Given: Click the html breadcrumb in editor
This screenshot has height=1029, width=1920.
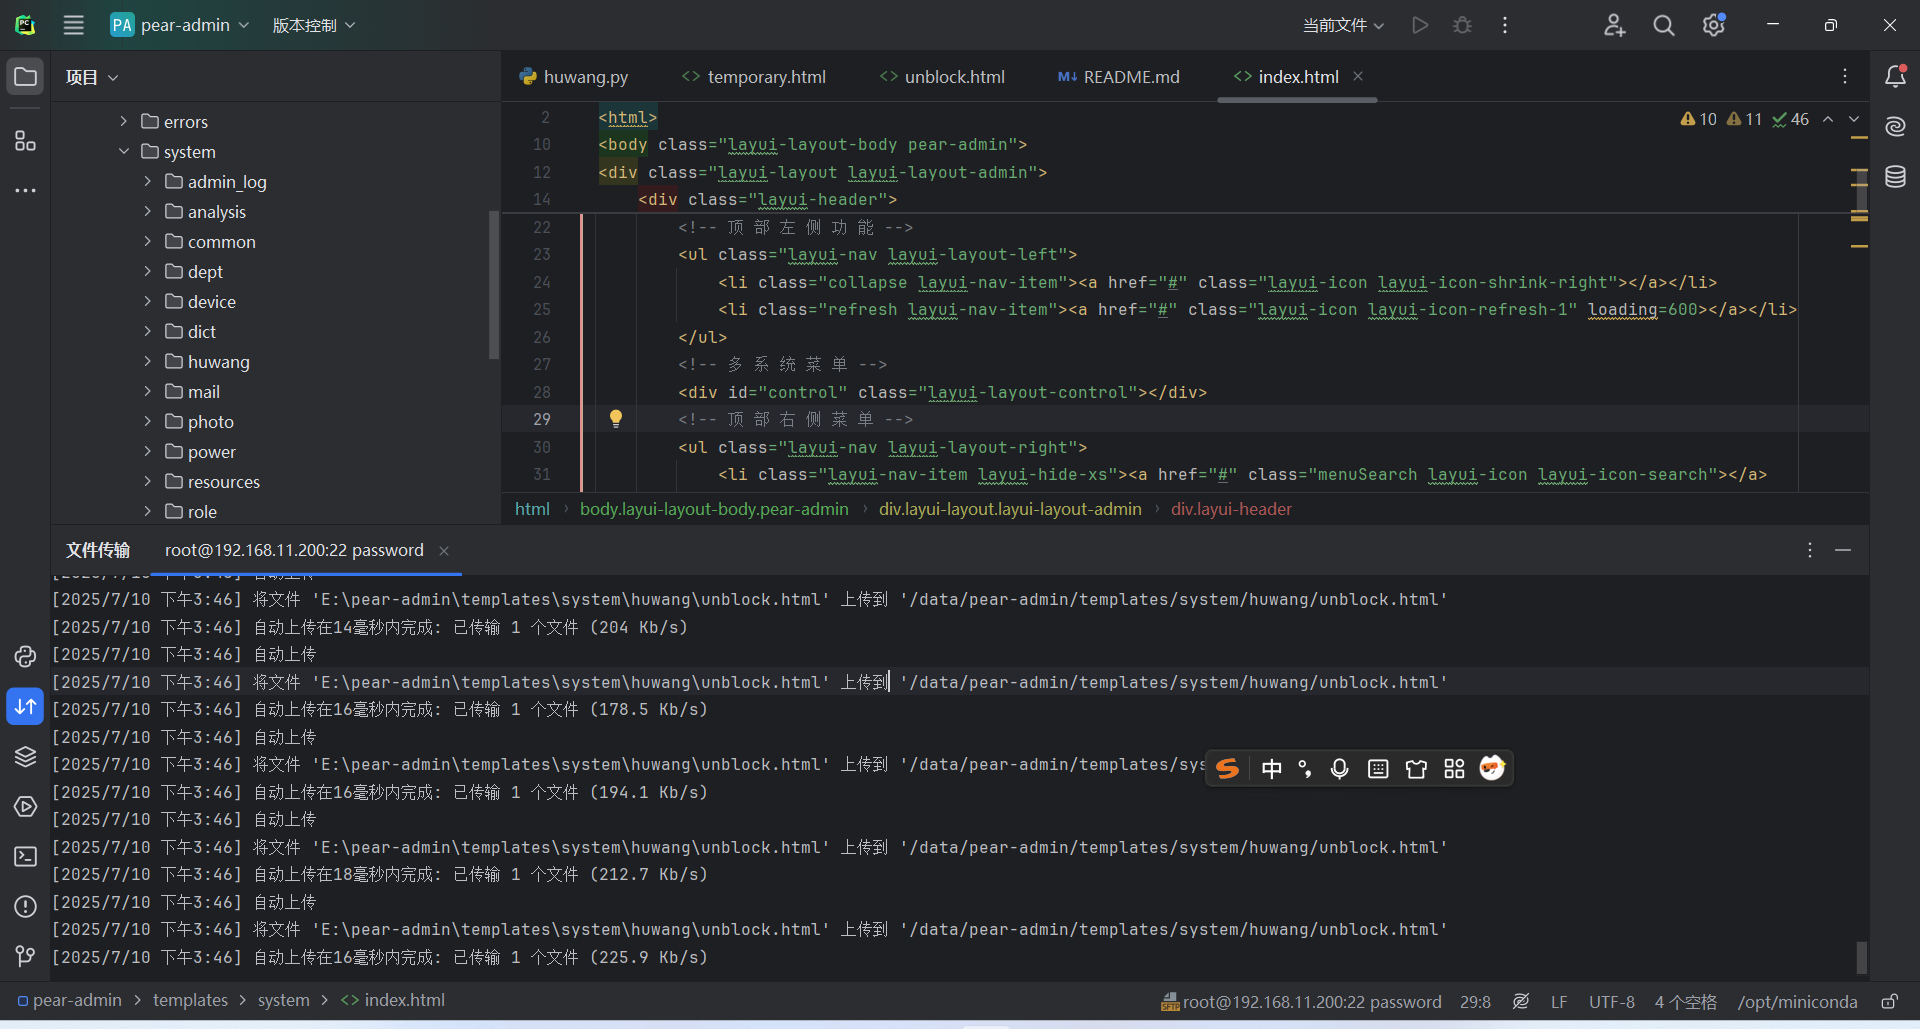Looking at the screenshot, I should click(532, 509).
